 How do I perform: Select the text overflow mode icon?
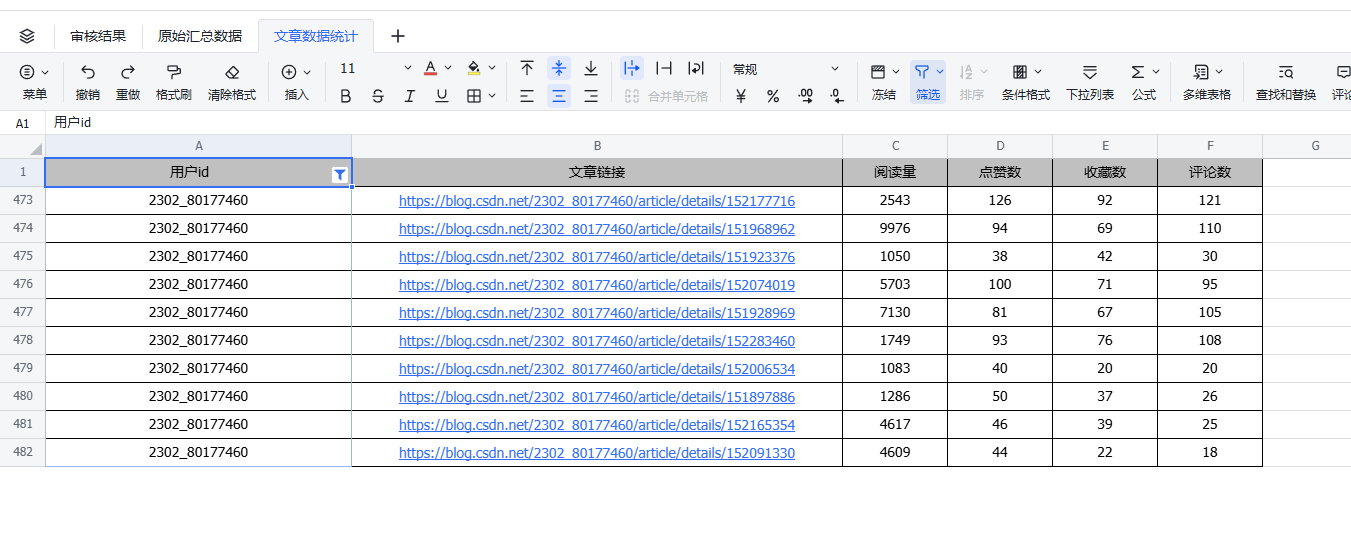[x=632, y=69]
